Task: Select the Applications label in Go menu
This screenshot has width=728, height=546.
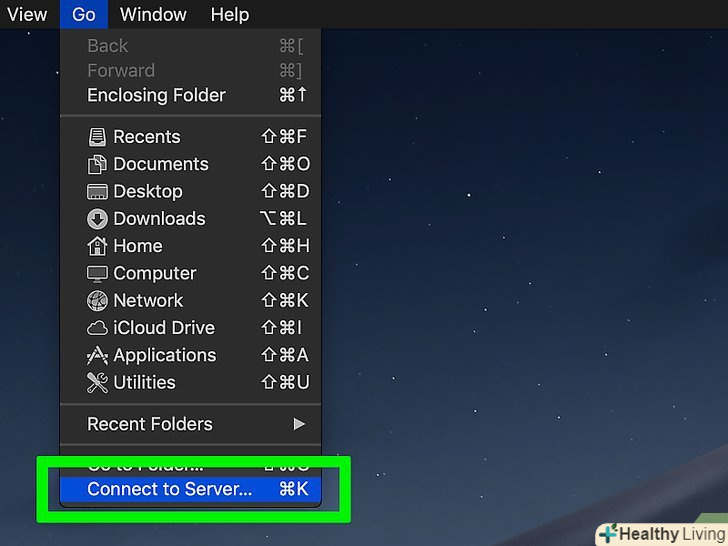Action: (165, 356)
